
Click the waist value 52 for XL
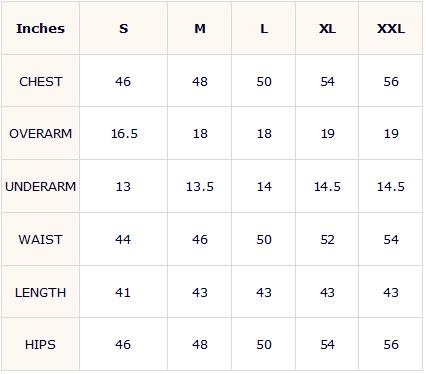pyautogui.click(x=327, y=239)
